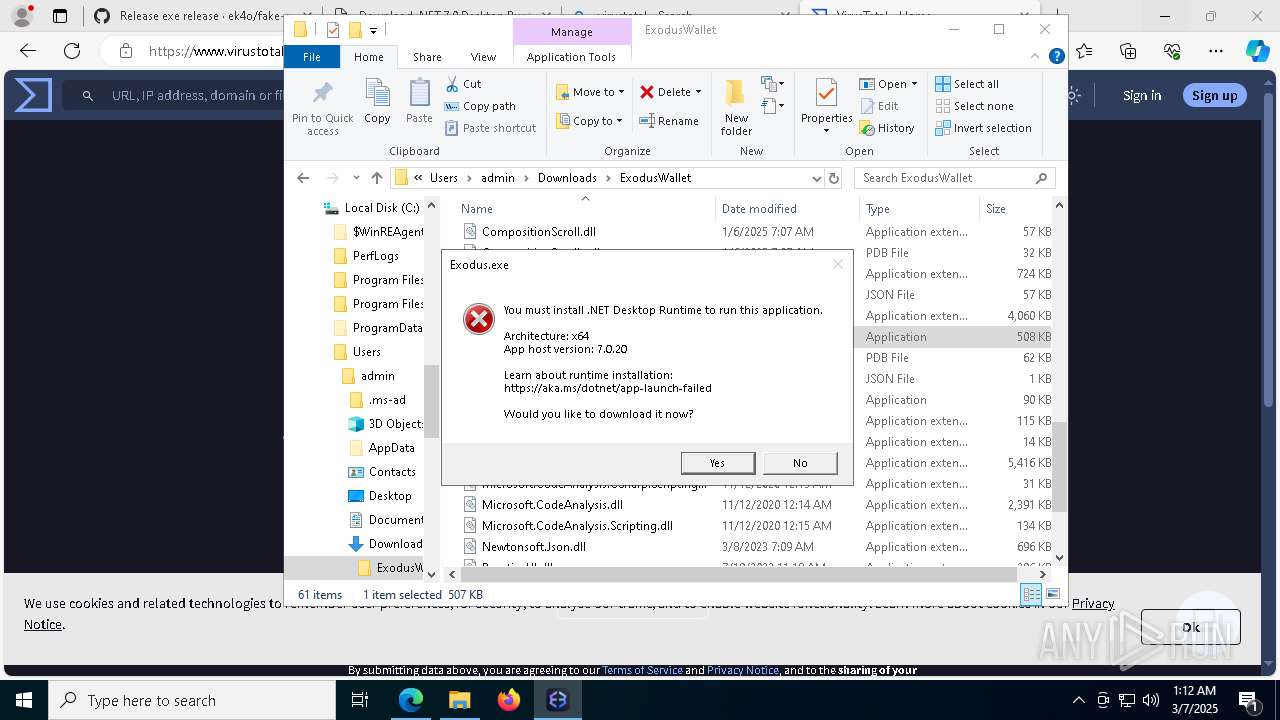Select the Desktop folder in the tree
The image size is (1280, 720).
390,496
